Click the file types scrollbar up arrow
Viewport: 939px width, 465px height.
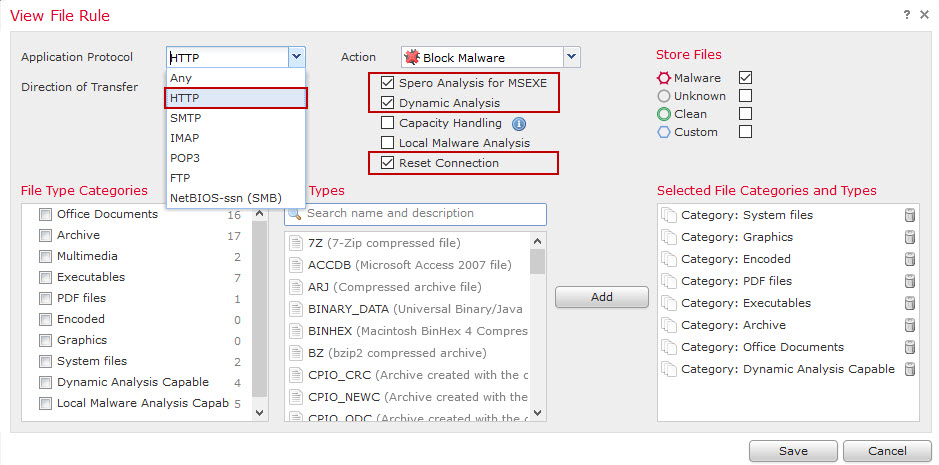point(537,241)
